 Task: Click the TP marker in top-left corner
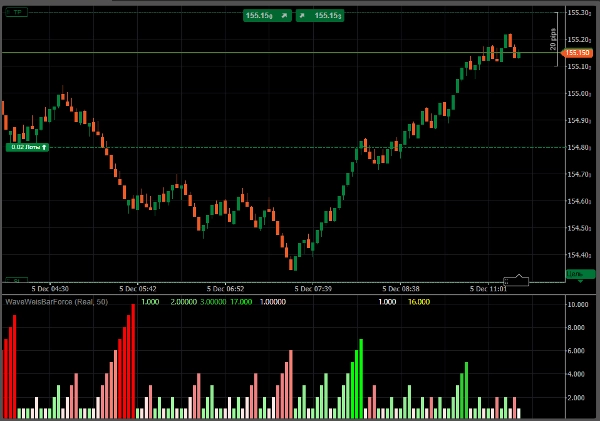point(17,12)
